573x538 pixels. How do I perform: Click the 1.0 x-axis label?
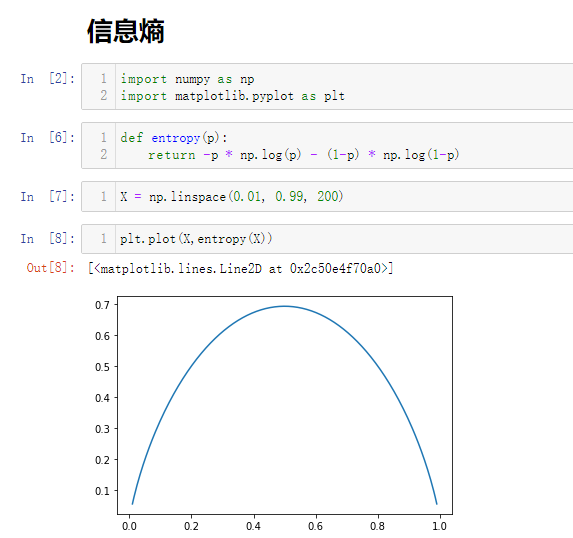point(440,526)
